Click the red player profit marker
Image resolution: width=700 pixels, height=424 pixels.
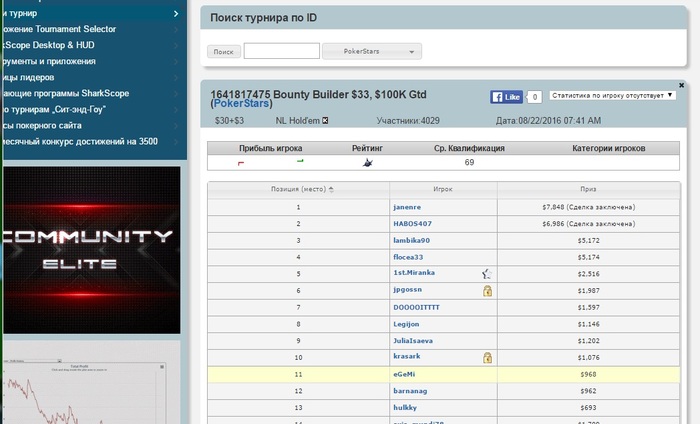(241, 164)
